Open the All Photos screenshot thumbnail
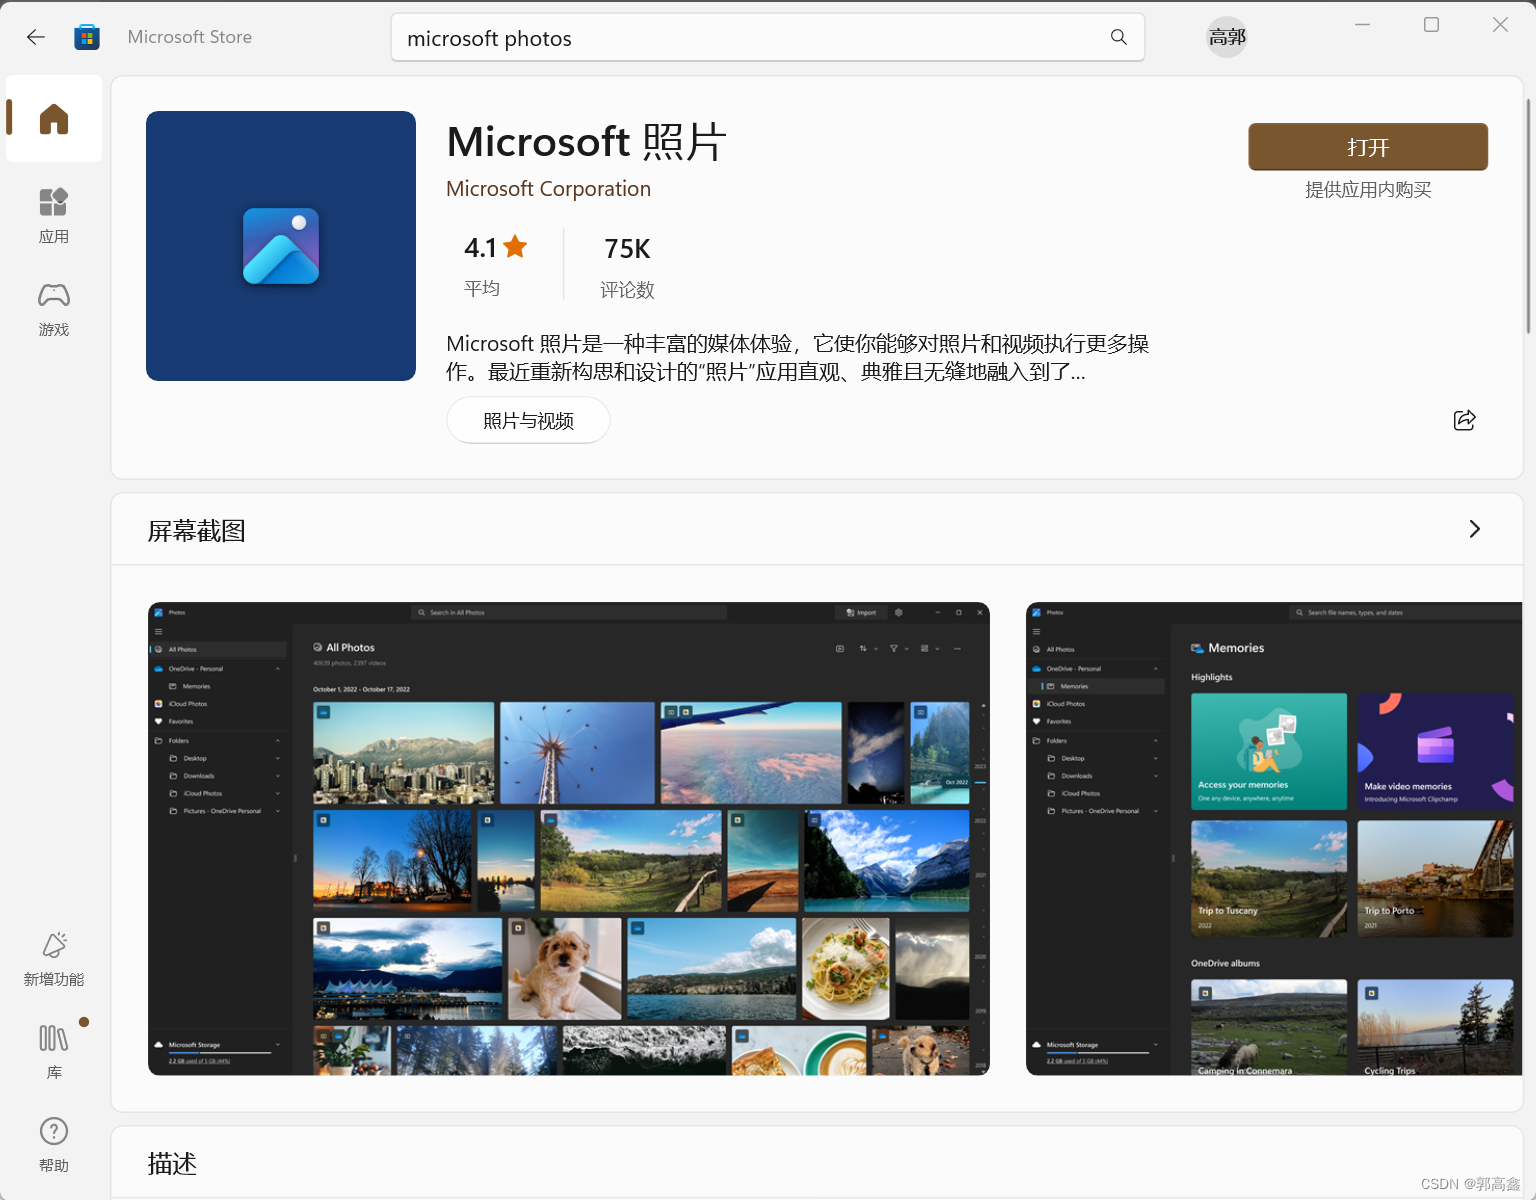 pos(569,839)
